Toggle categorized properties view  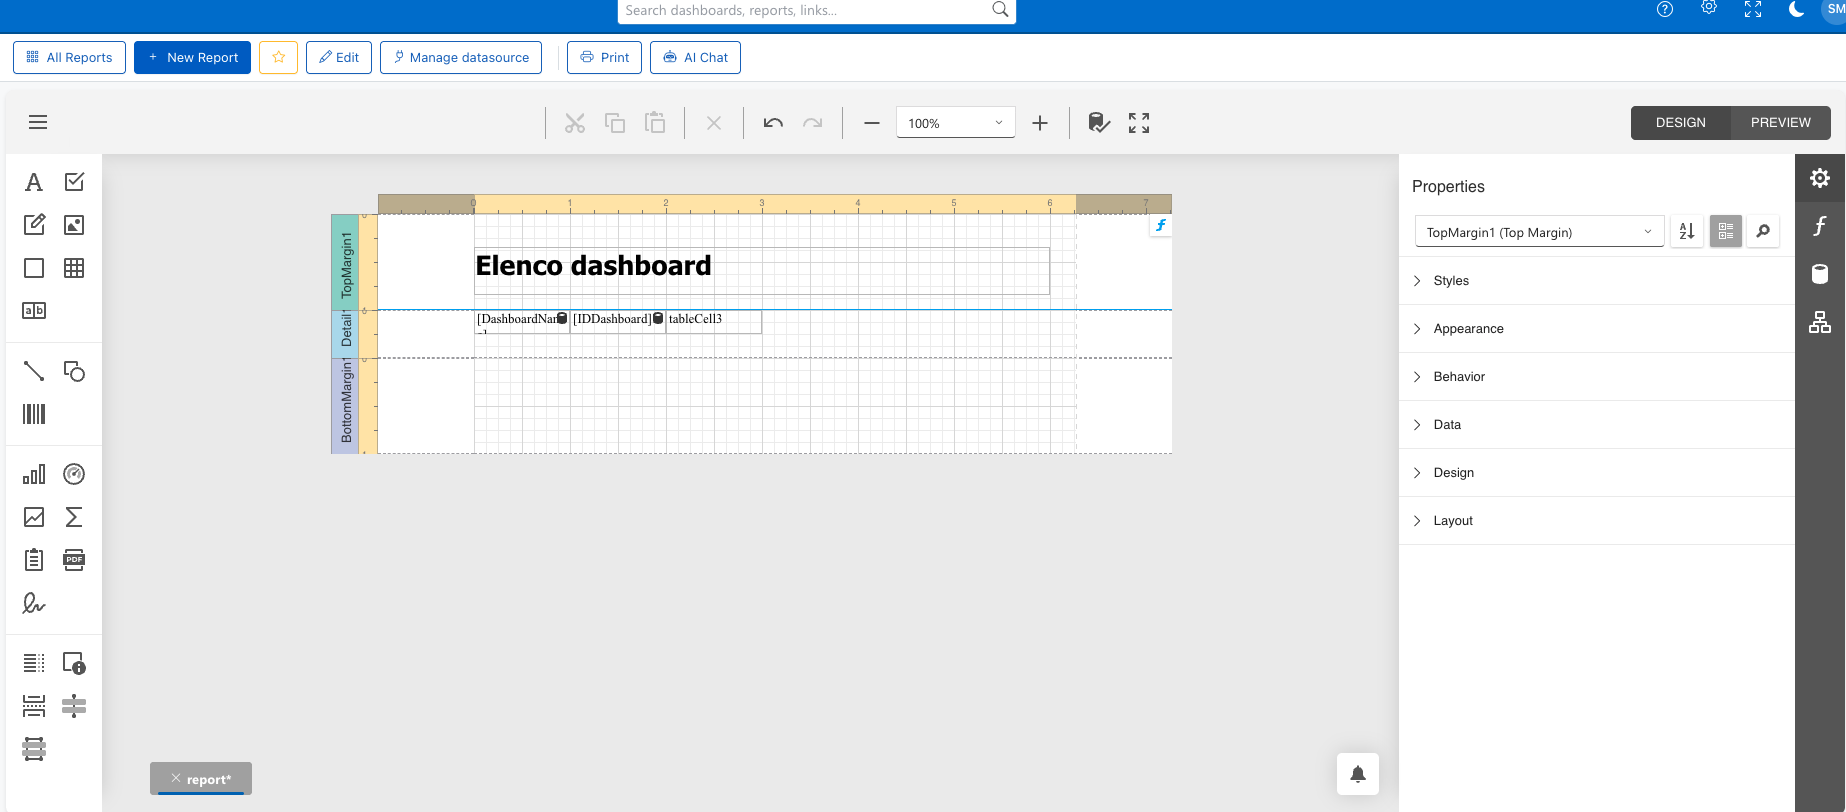click(x=1726, y=232)
